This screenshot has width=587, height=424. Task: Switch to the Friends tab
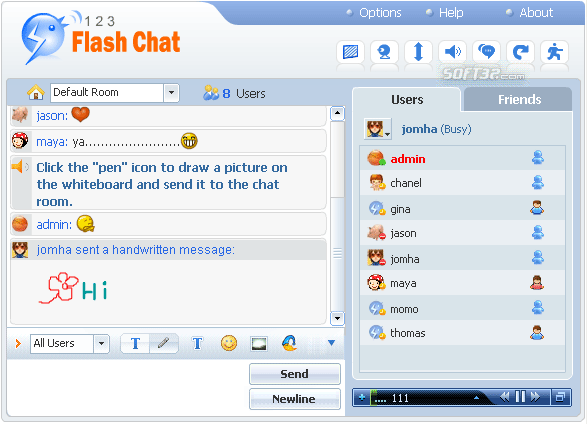tap(519, 100)
